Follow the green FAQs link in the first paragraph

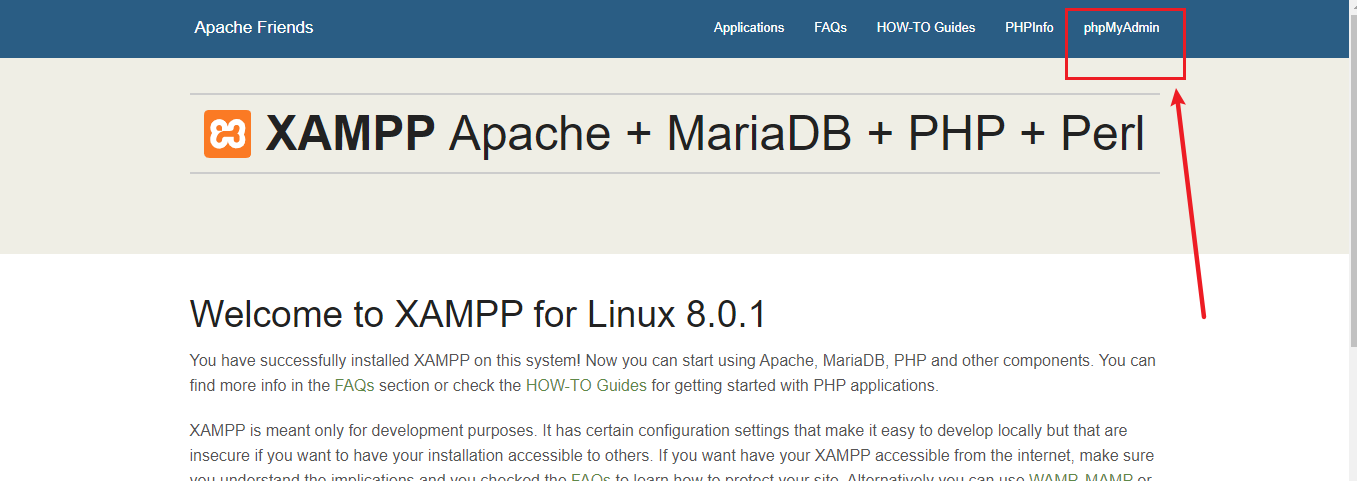tap(355, 385)
